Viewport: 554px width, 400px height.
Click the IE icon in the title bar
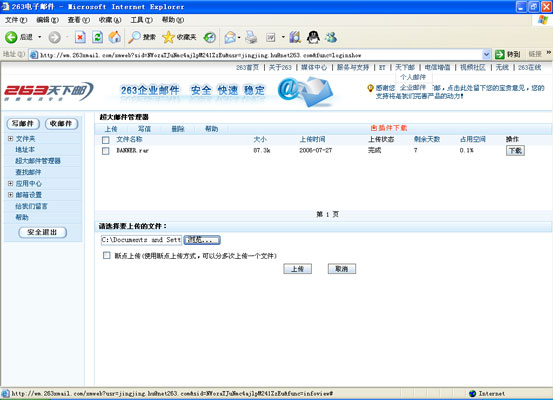point(5,6)
